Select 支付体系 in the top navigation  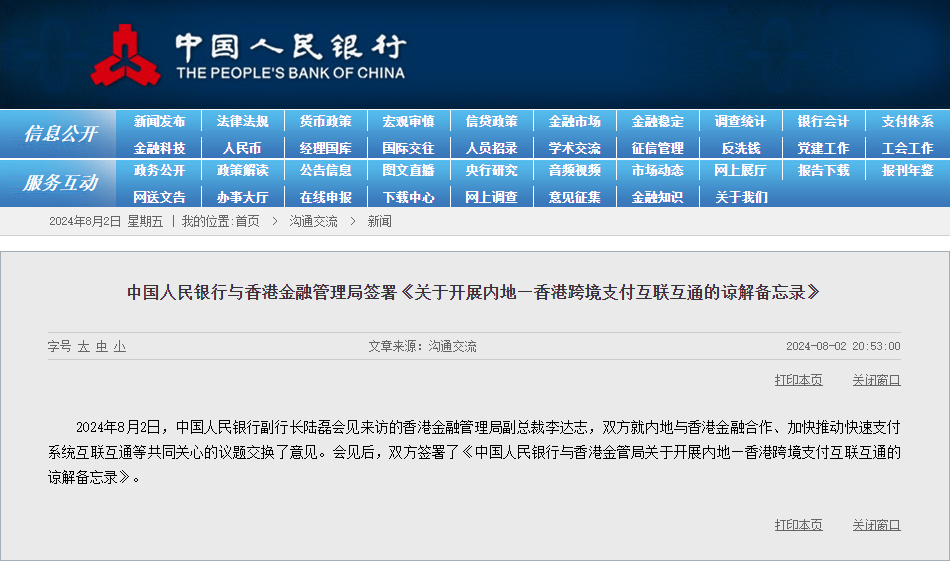pyautogui.click(x=907, y=122)
